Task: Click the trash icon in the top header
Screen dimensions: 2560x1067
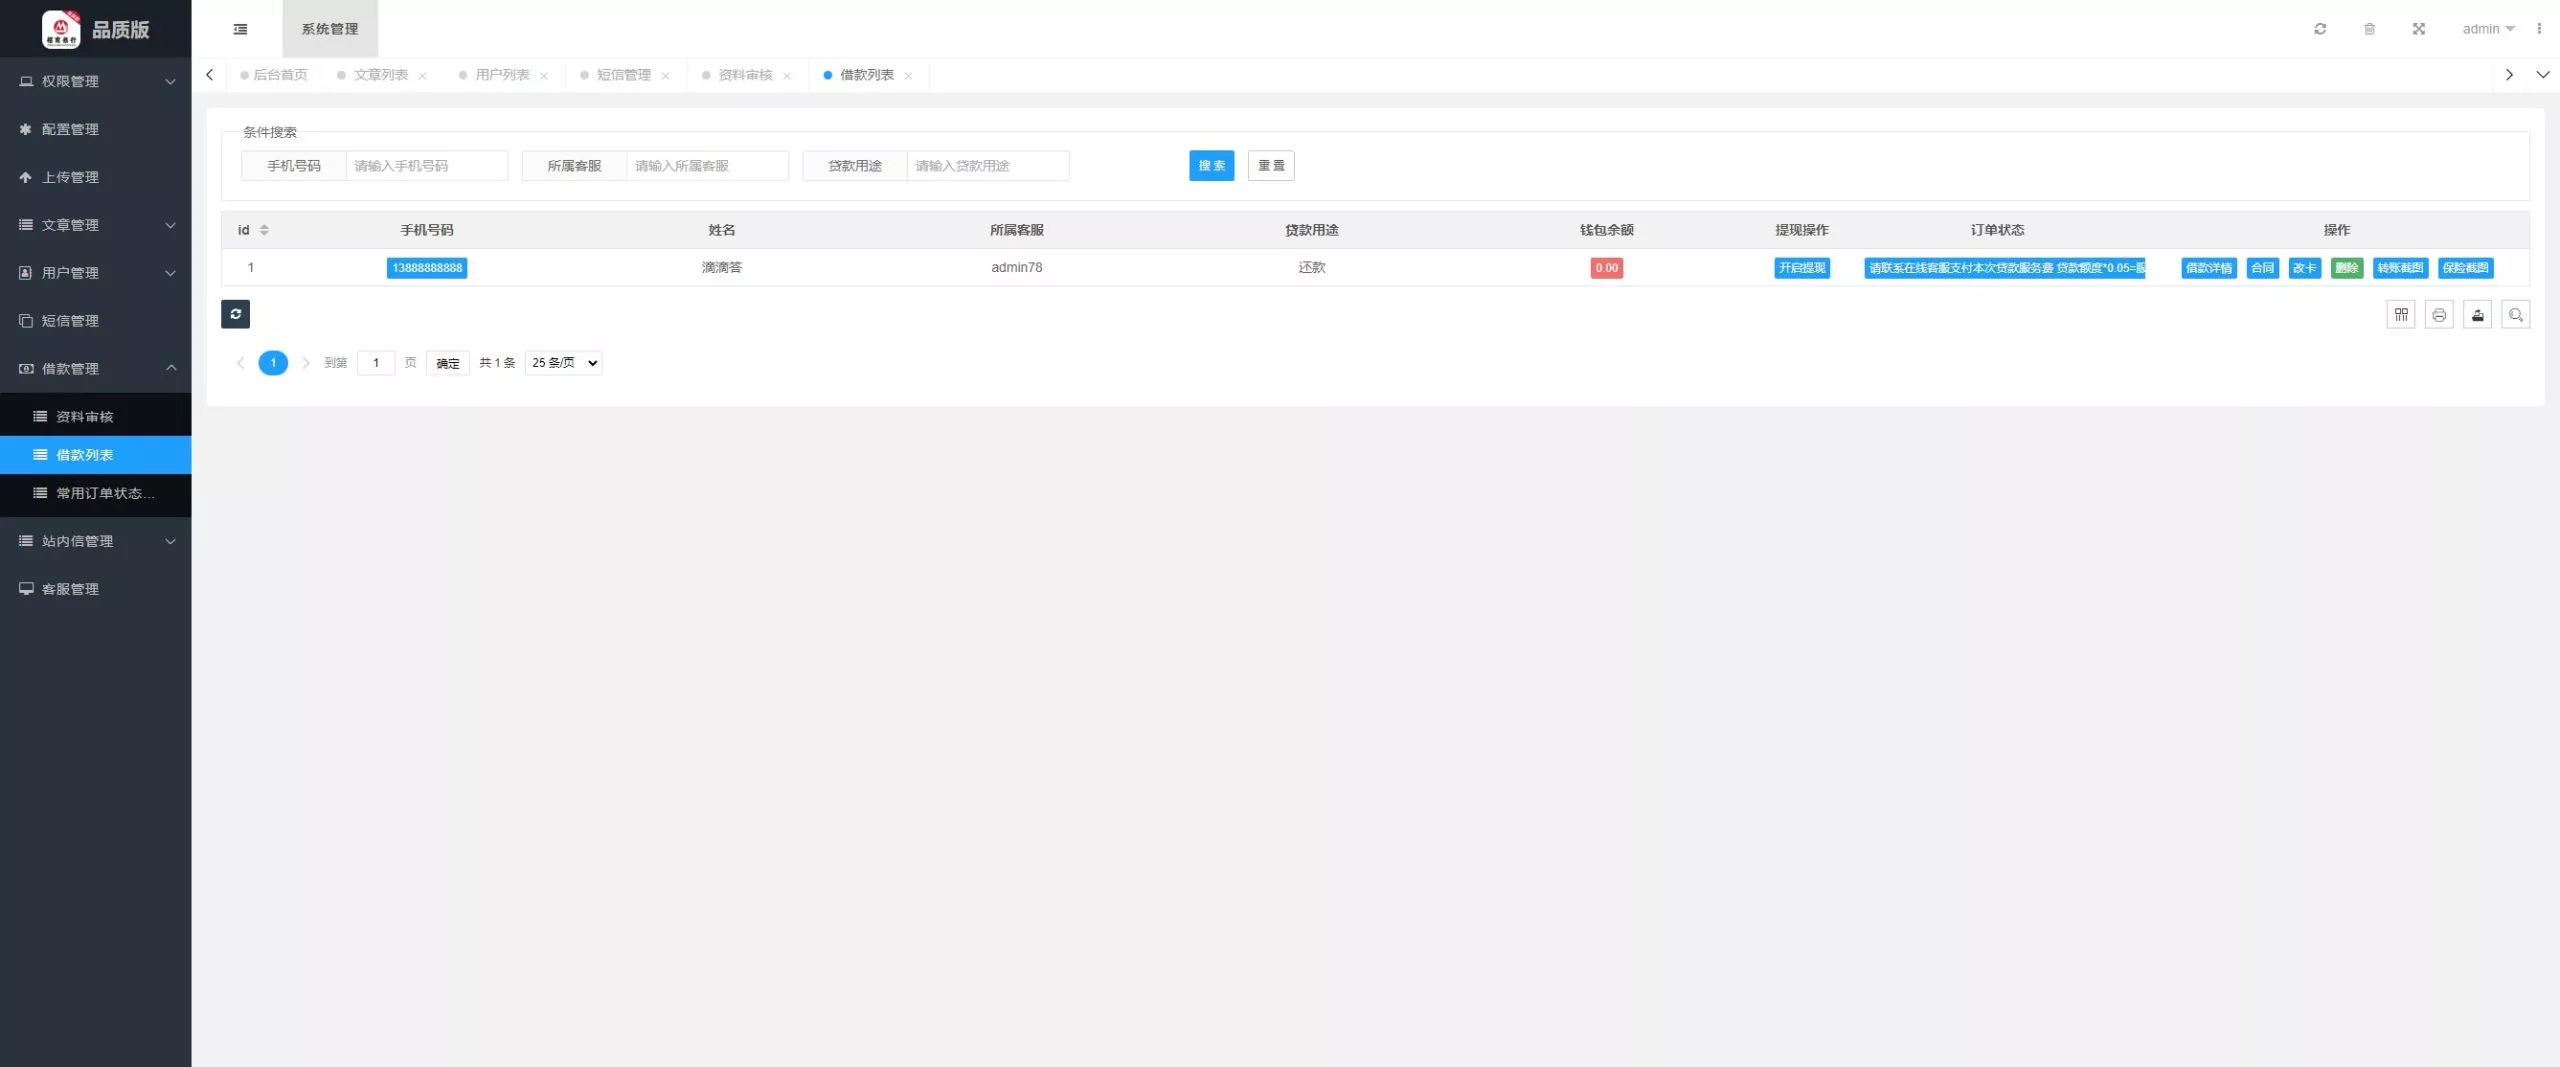Action: [2369, 29]
